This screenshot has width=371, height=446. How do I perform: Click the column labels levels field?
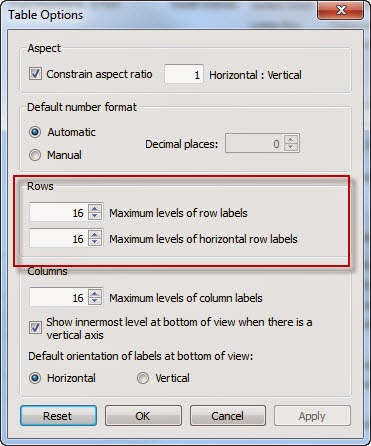point(59,297)
